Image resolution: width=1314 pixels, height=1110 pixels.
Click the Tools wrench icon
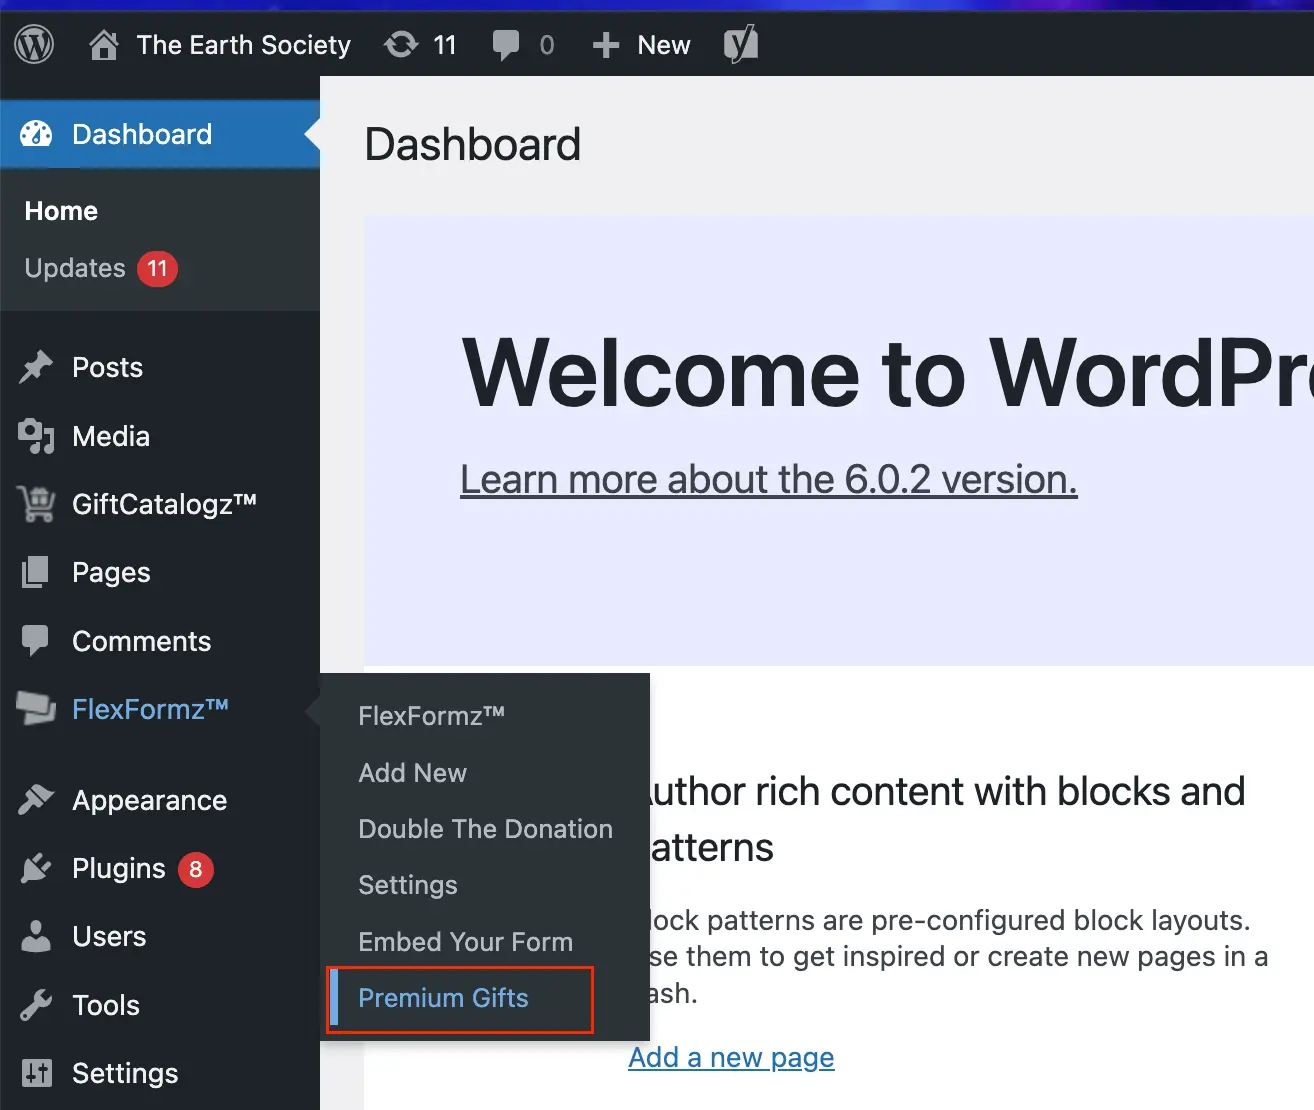(x=36, y=1005)
